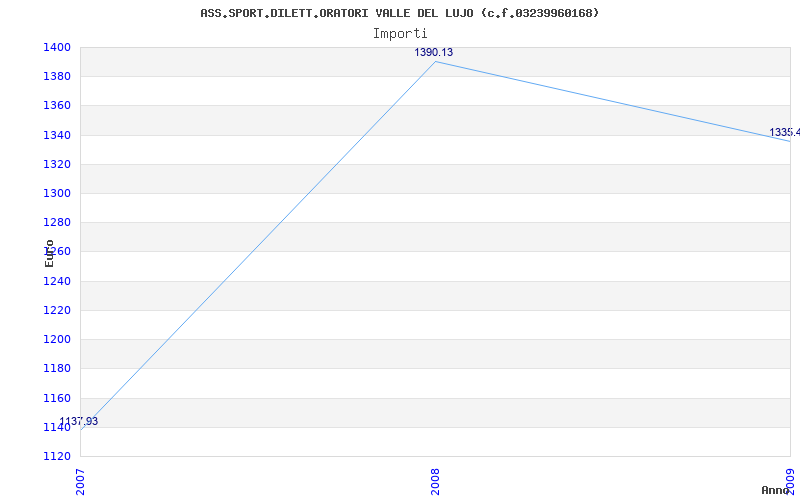
Task: Click the 1280 y-axis tick label
Action: pyautogui.click(x=56, y=222)
